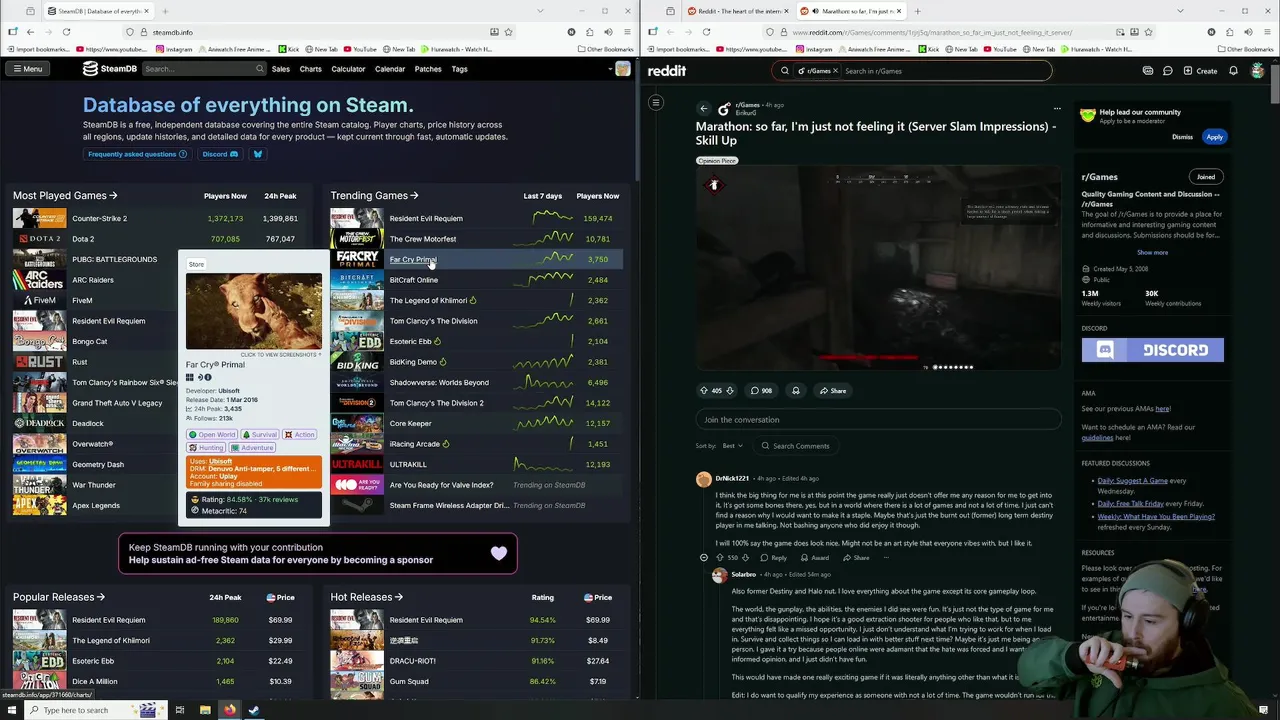Click Reddit logo in header
The height and width of the screenshot is (720, 1280).
667,71
